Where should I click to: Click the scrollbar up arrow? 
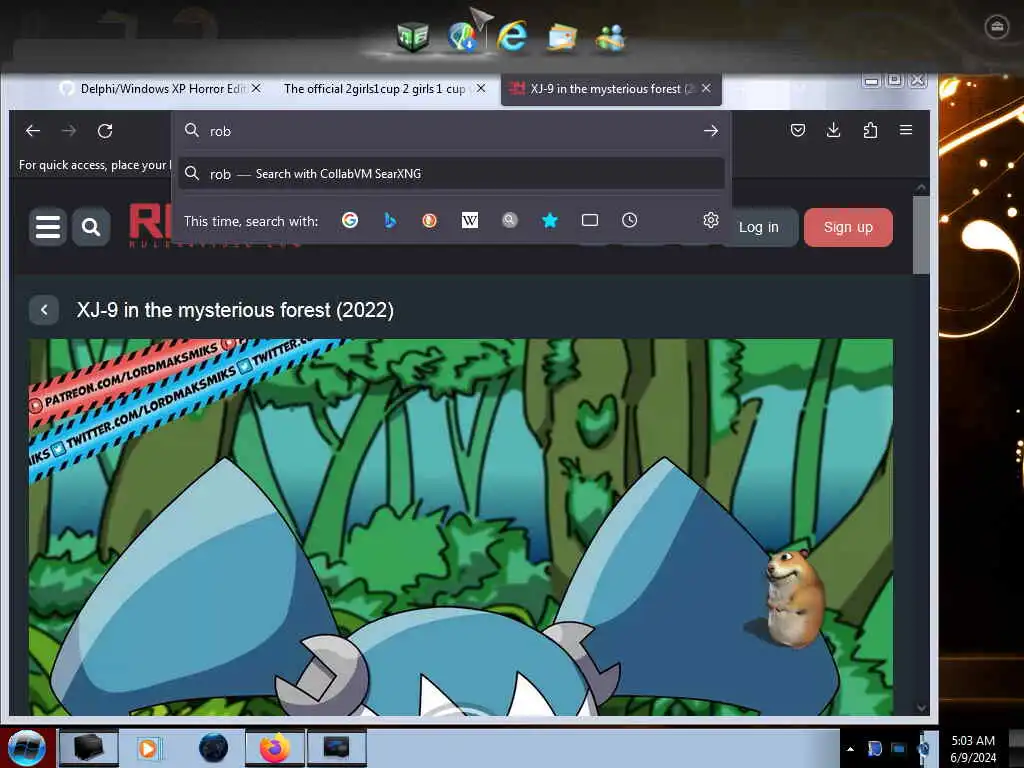[921, 187]
